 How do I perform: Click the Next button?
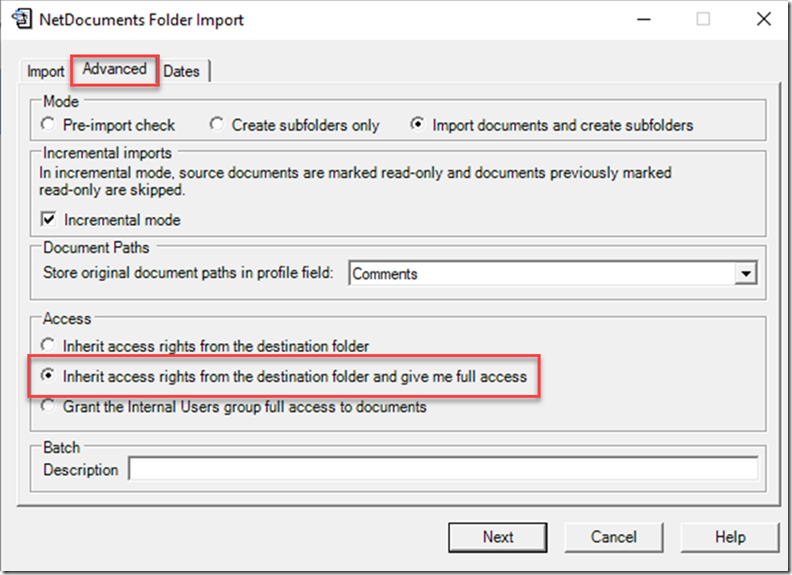(x=498, y=537)
